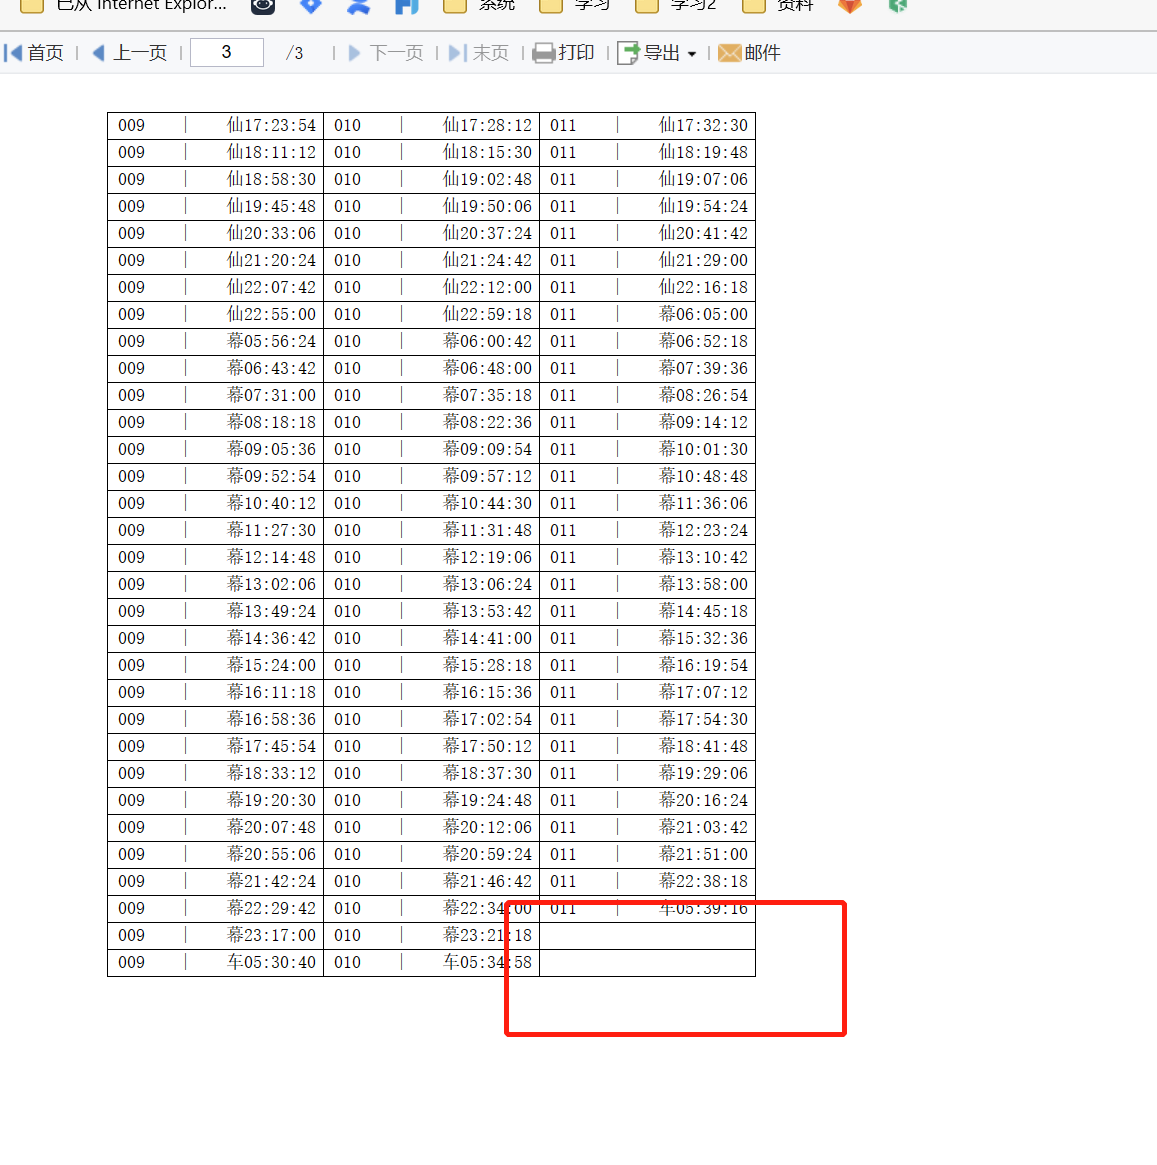
Task: Select the cell 蓦09:05:36
Action: click(x=271, y=450)
